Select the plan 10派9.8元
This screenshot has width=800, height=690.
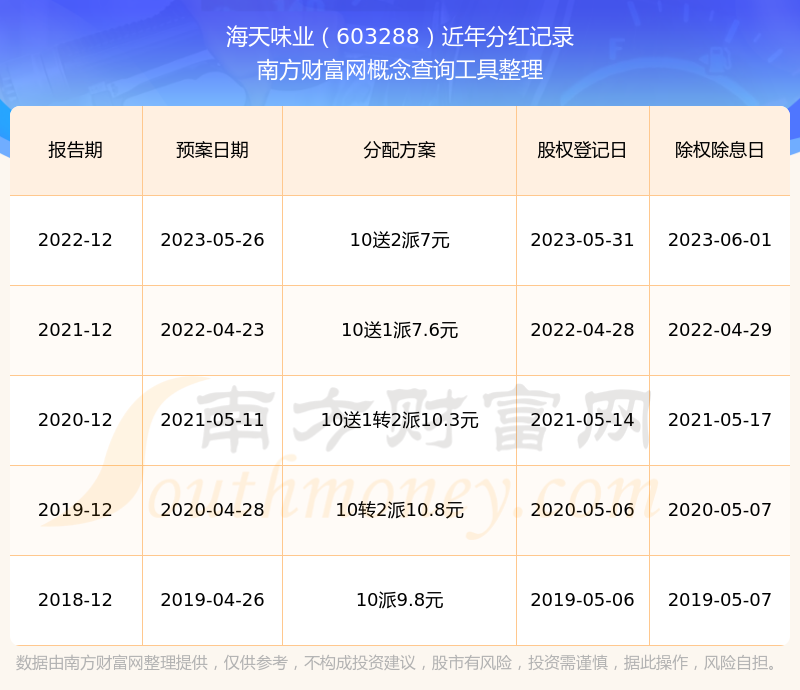(x=399, y=600)
